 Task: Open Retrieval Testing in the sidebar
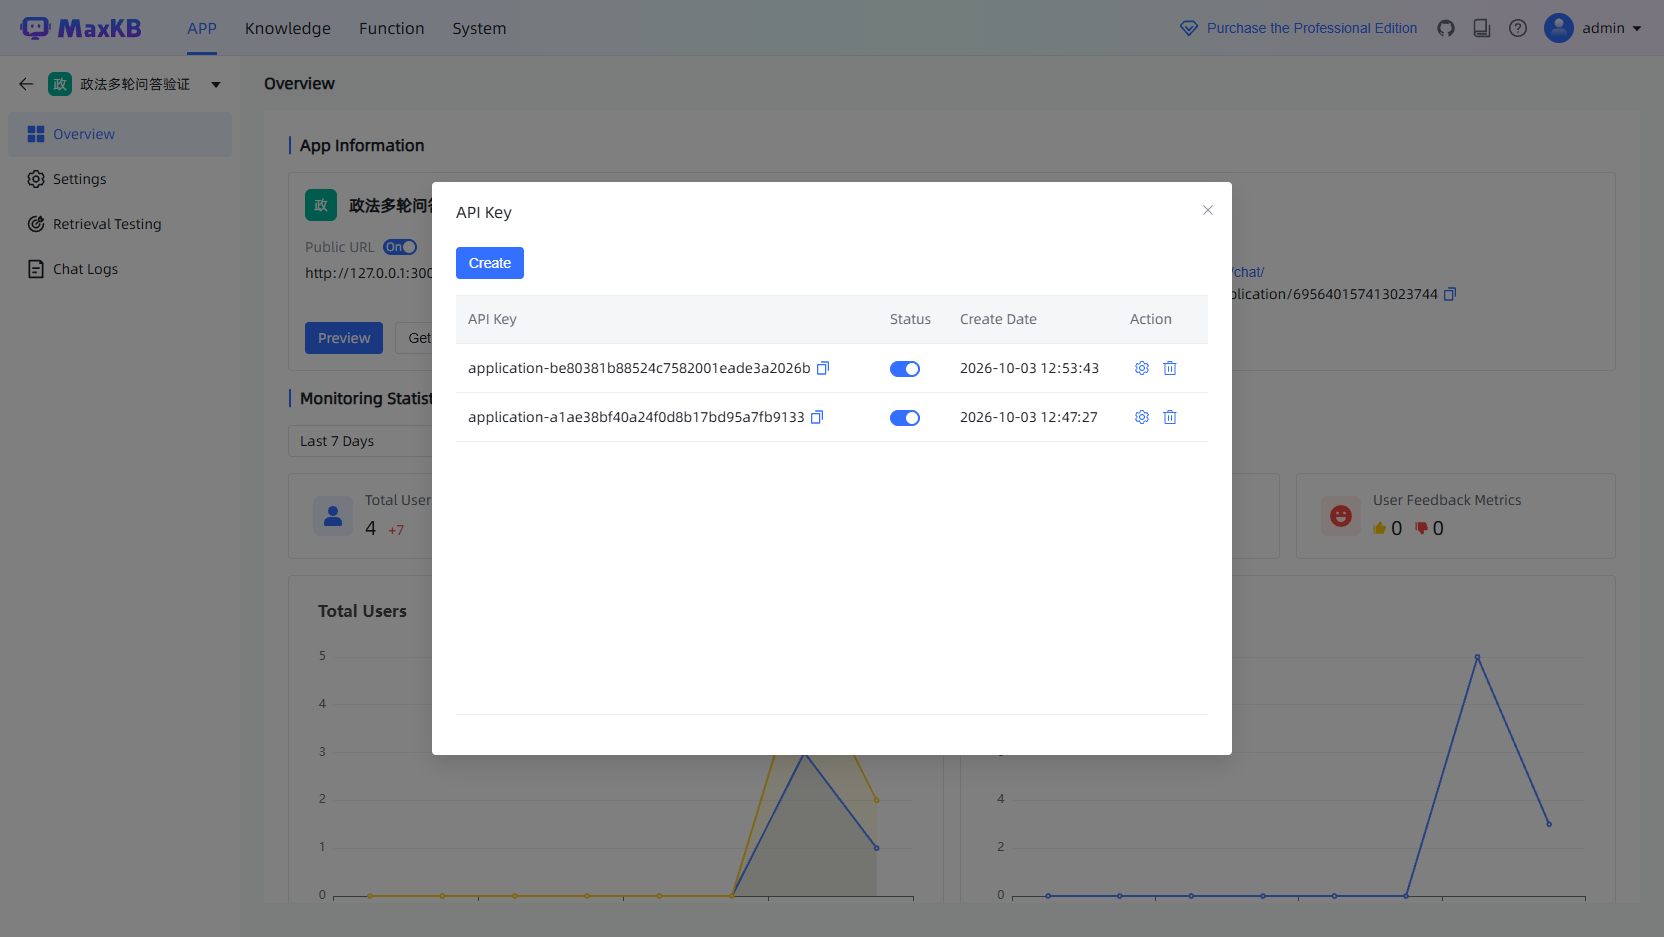(120, 224)
